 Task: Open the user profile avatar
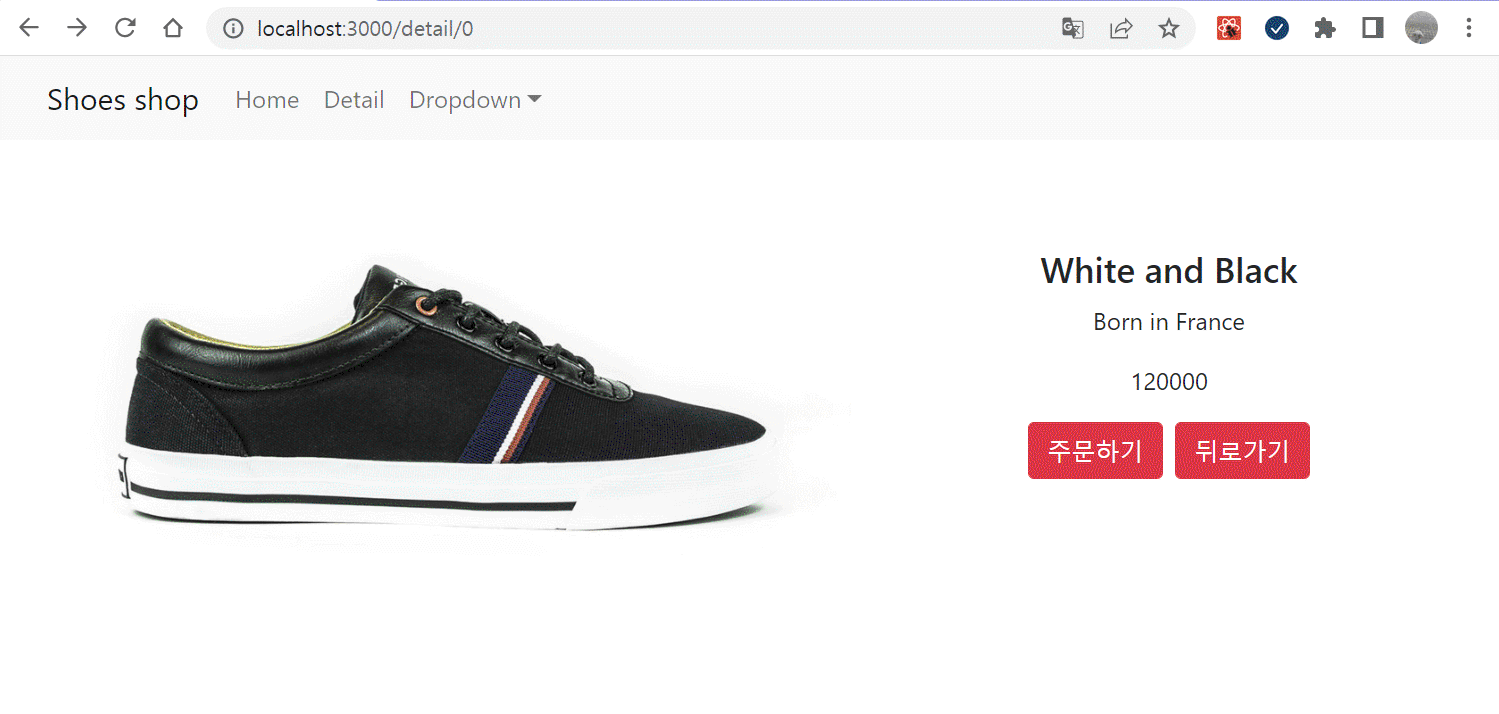tap(1421, 28)
